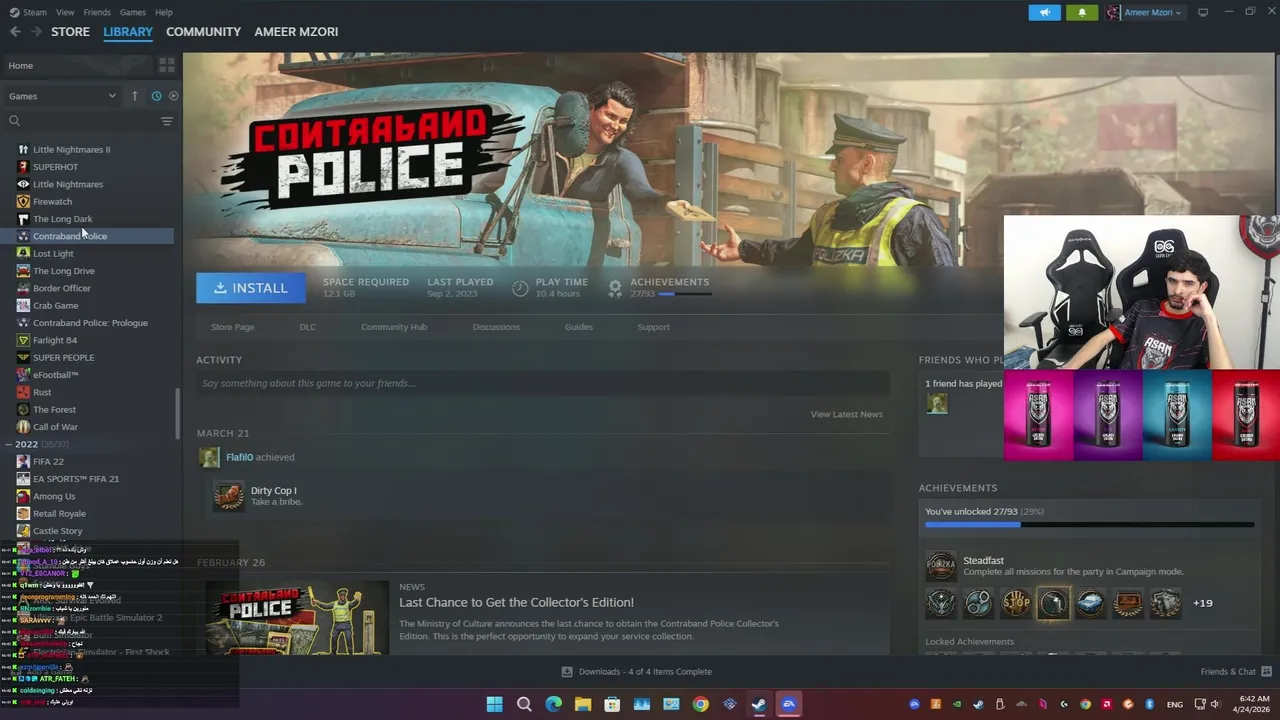Open Windows taskbar search
The image size is (1280, 720).
pyautogui.click(x=524, y=704)
